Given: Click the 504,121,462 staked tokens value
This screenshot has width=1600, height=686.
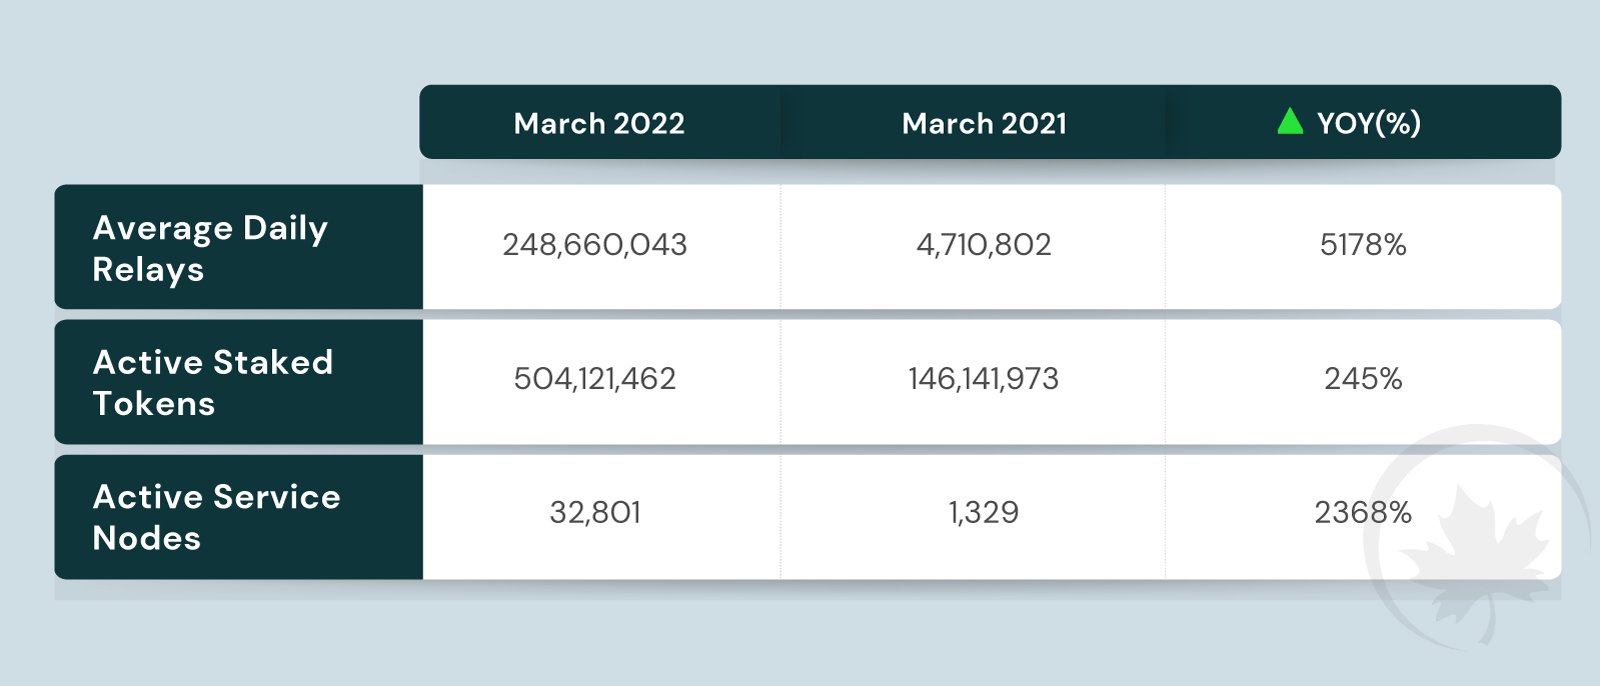Looking at the screenshot, I should [x=595, y=379].
